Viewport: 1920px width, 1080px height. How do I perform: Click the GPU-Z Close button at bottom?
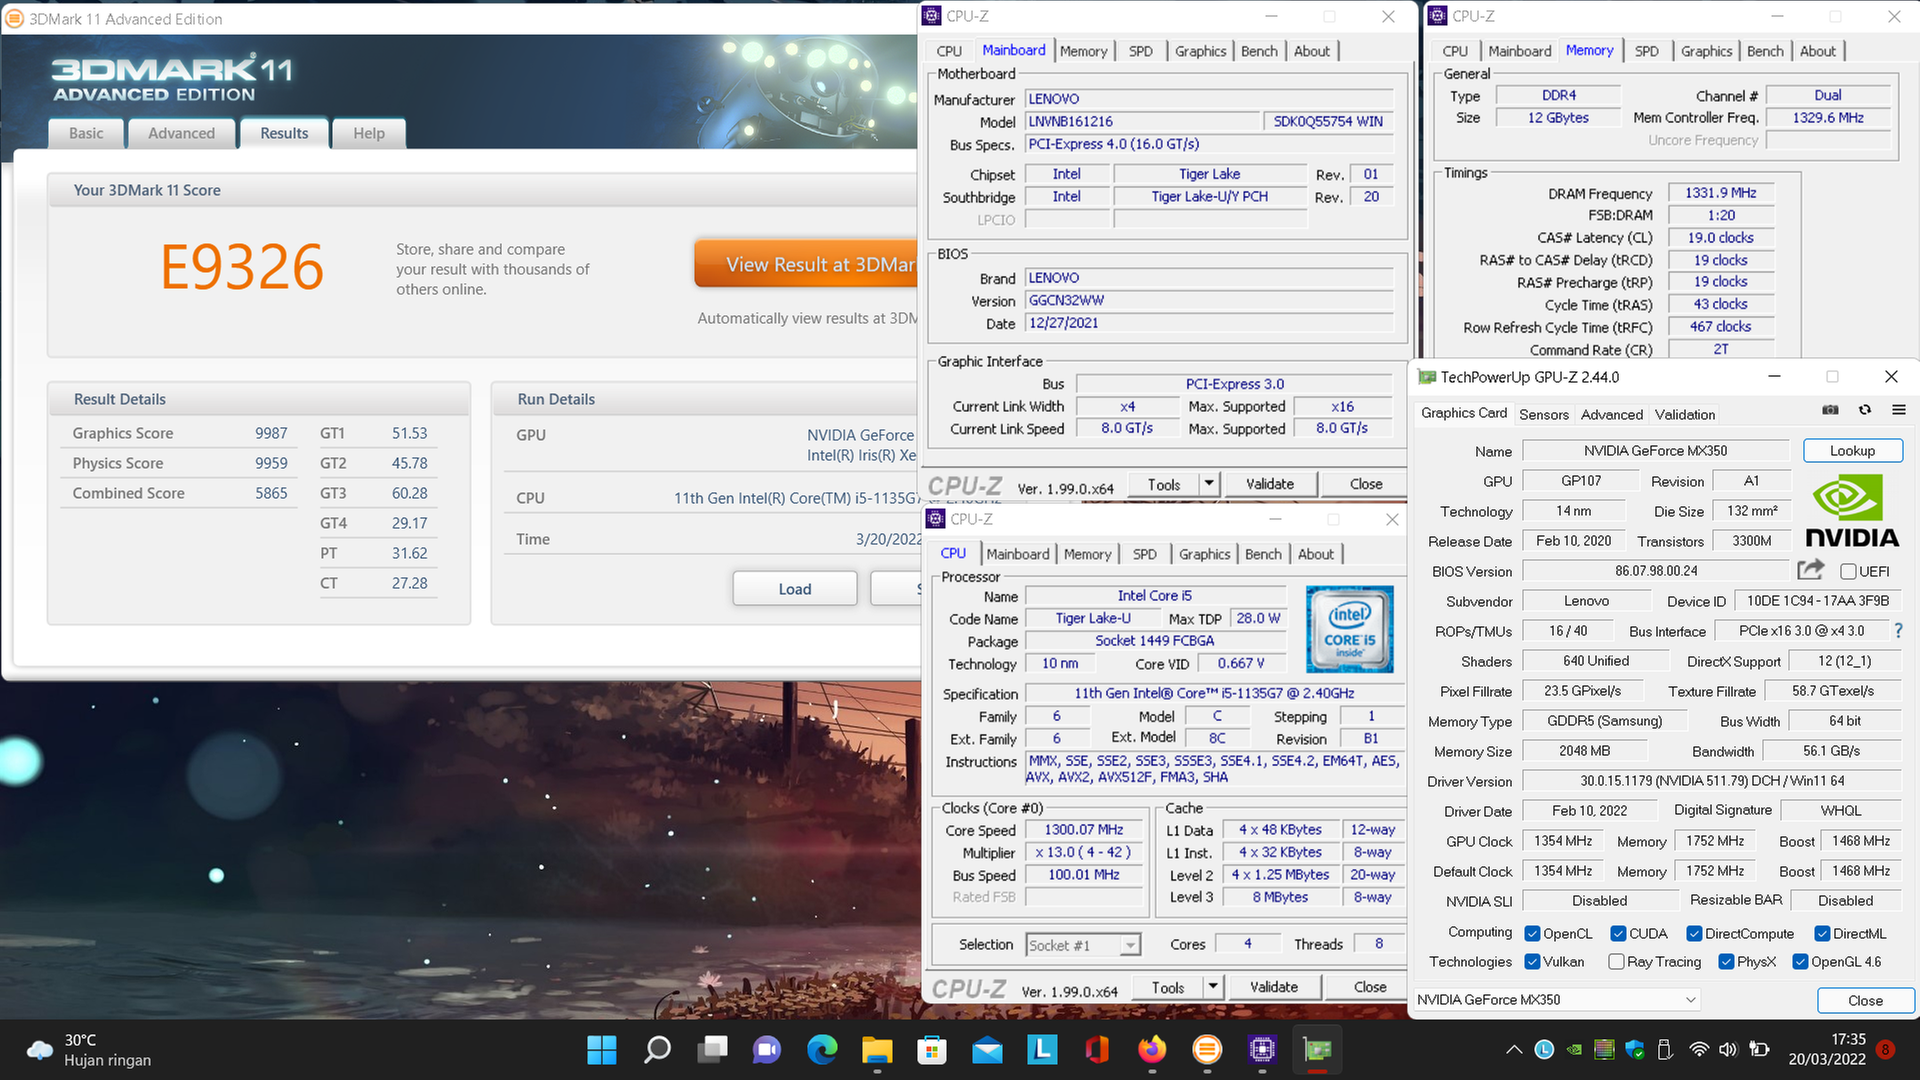(x=1865, y=1000)
